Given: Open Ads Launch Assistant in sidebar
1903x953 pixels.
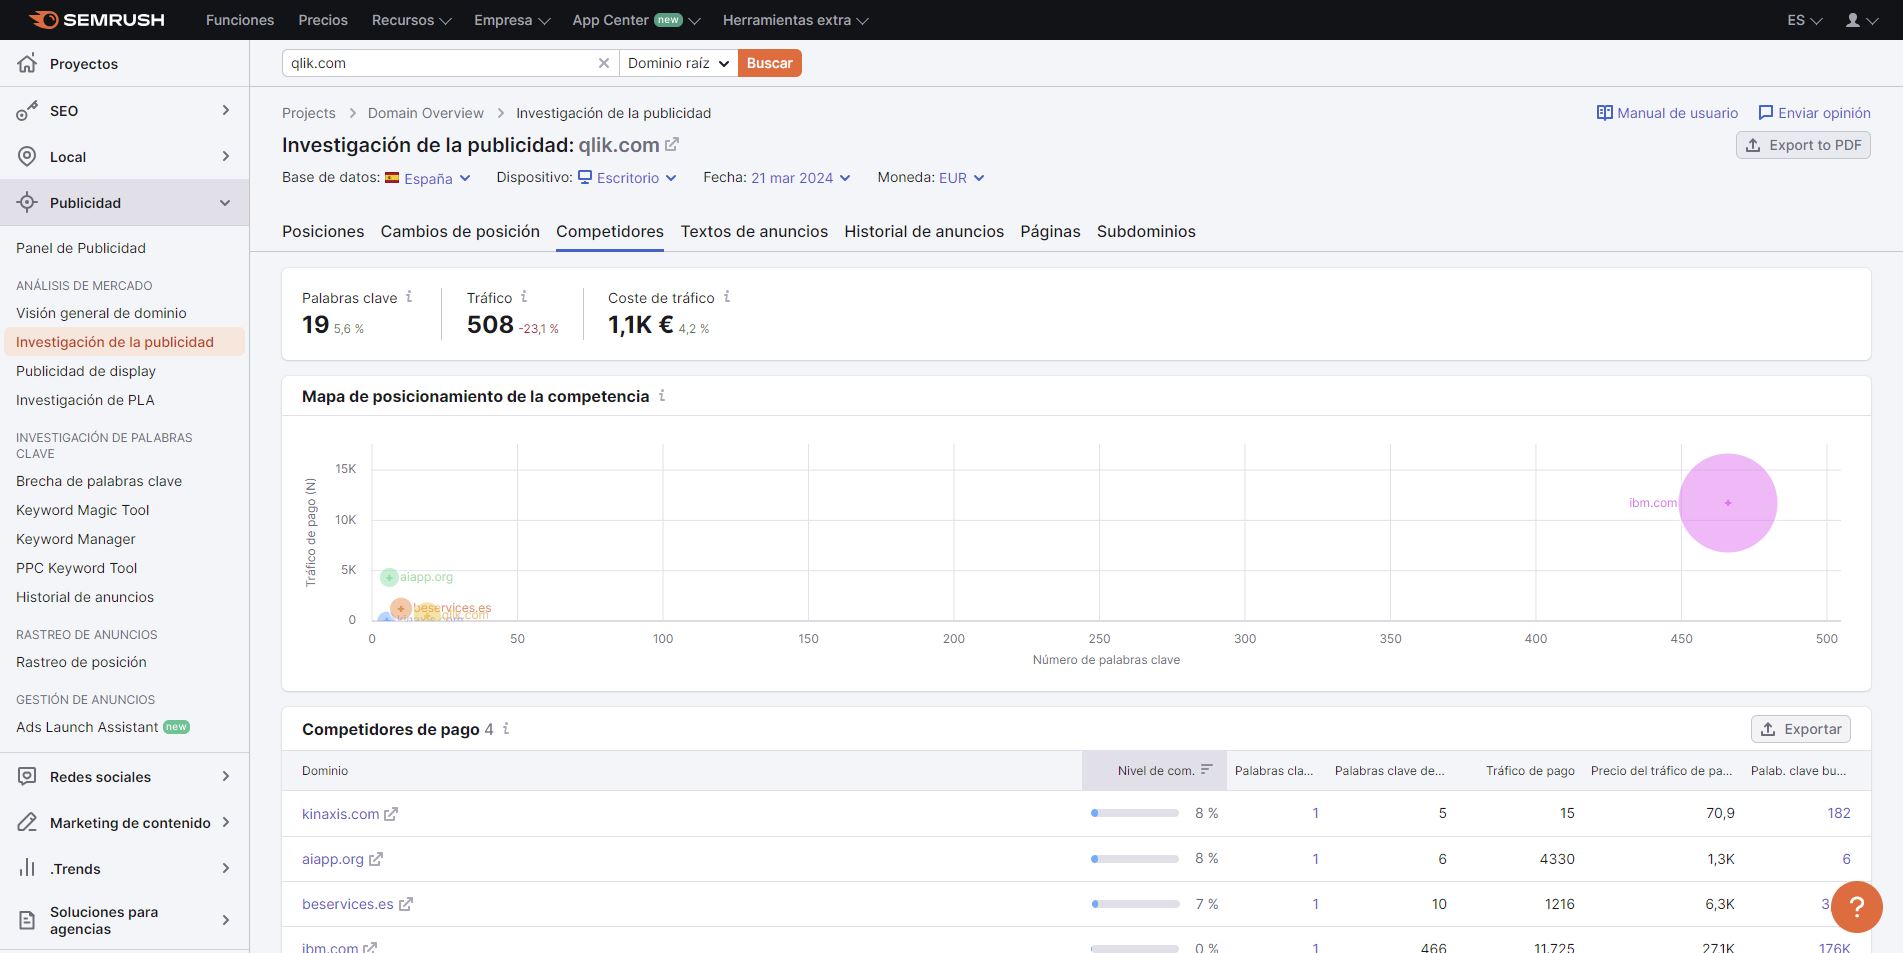Looking at the screenshot, I should 87,727.
